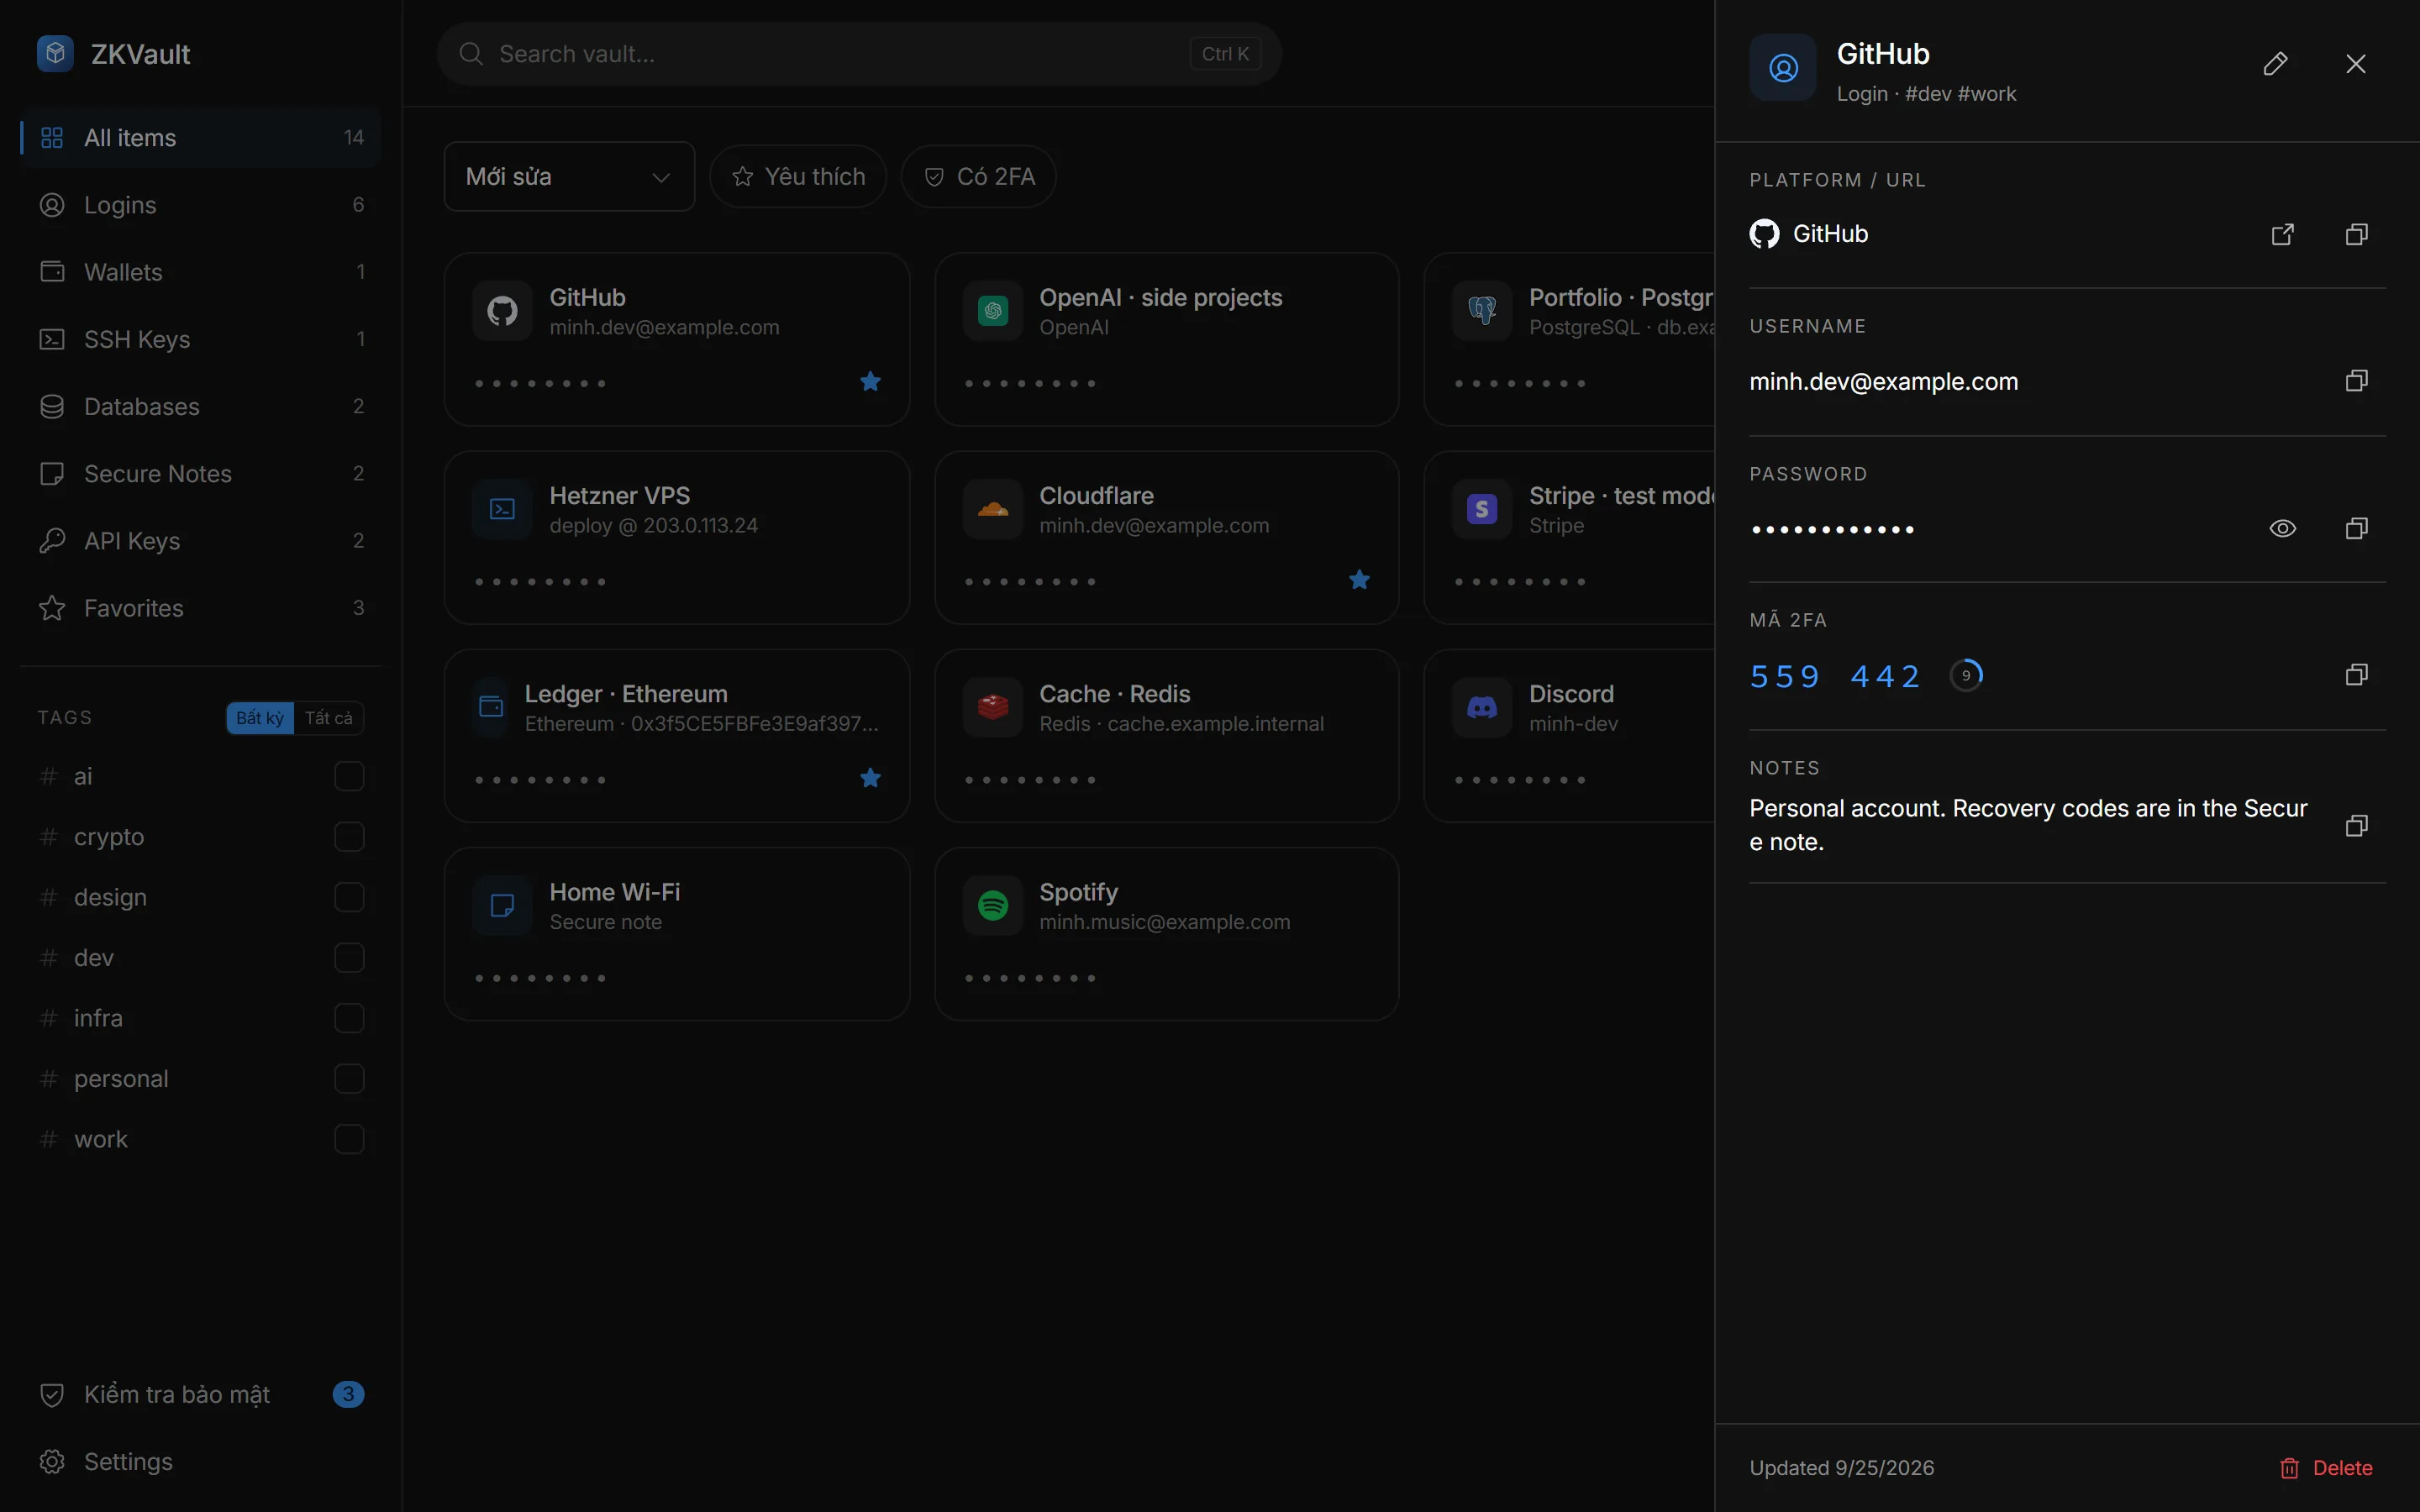Unfavorite the Ledger Ethereum card star
This screenshot has height=1512, width=2420.
[870, 777]
